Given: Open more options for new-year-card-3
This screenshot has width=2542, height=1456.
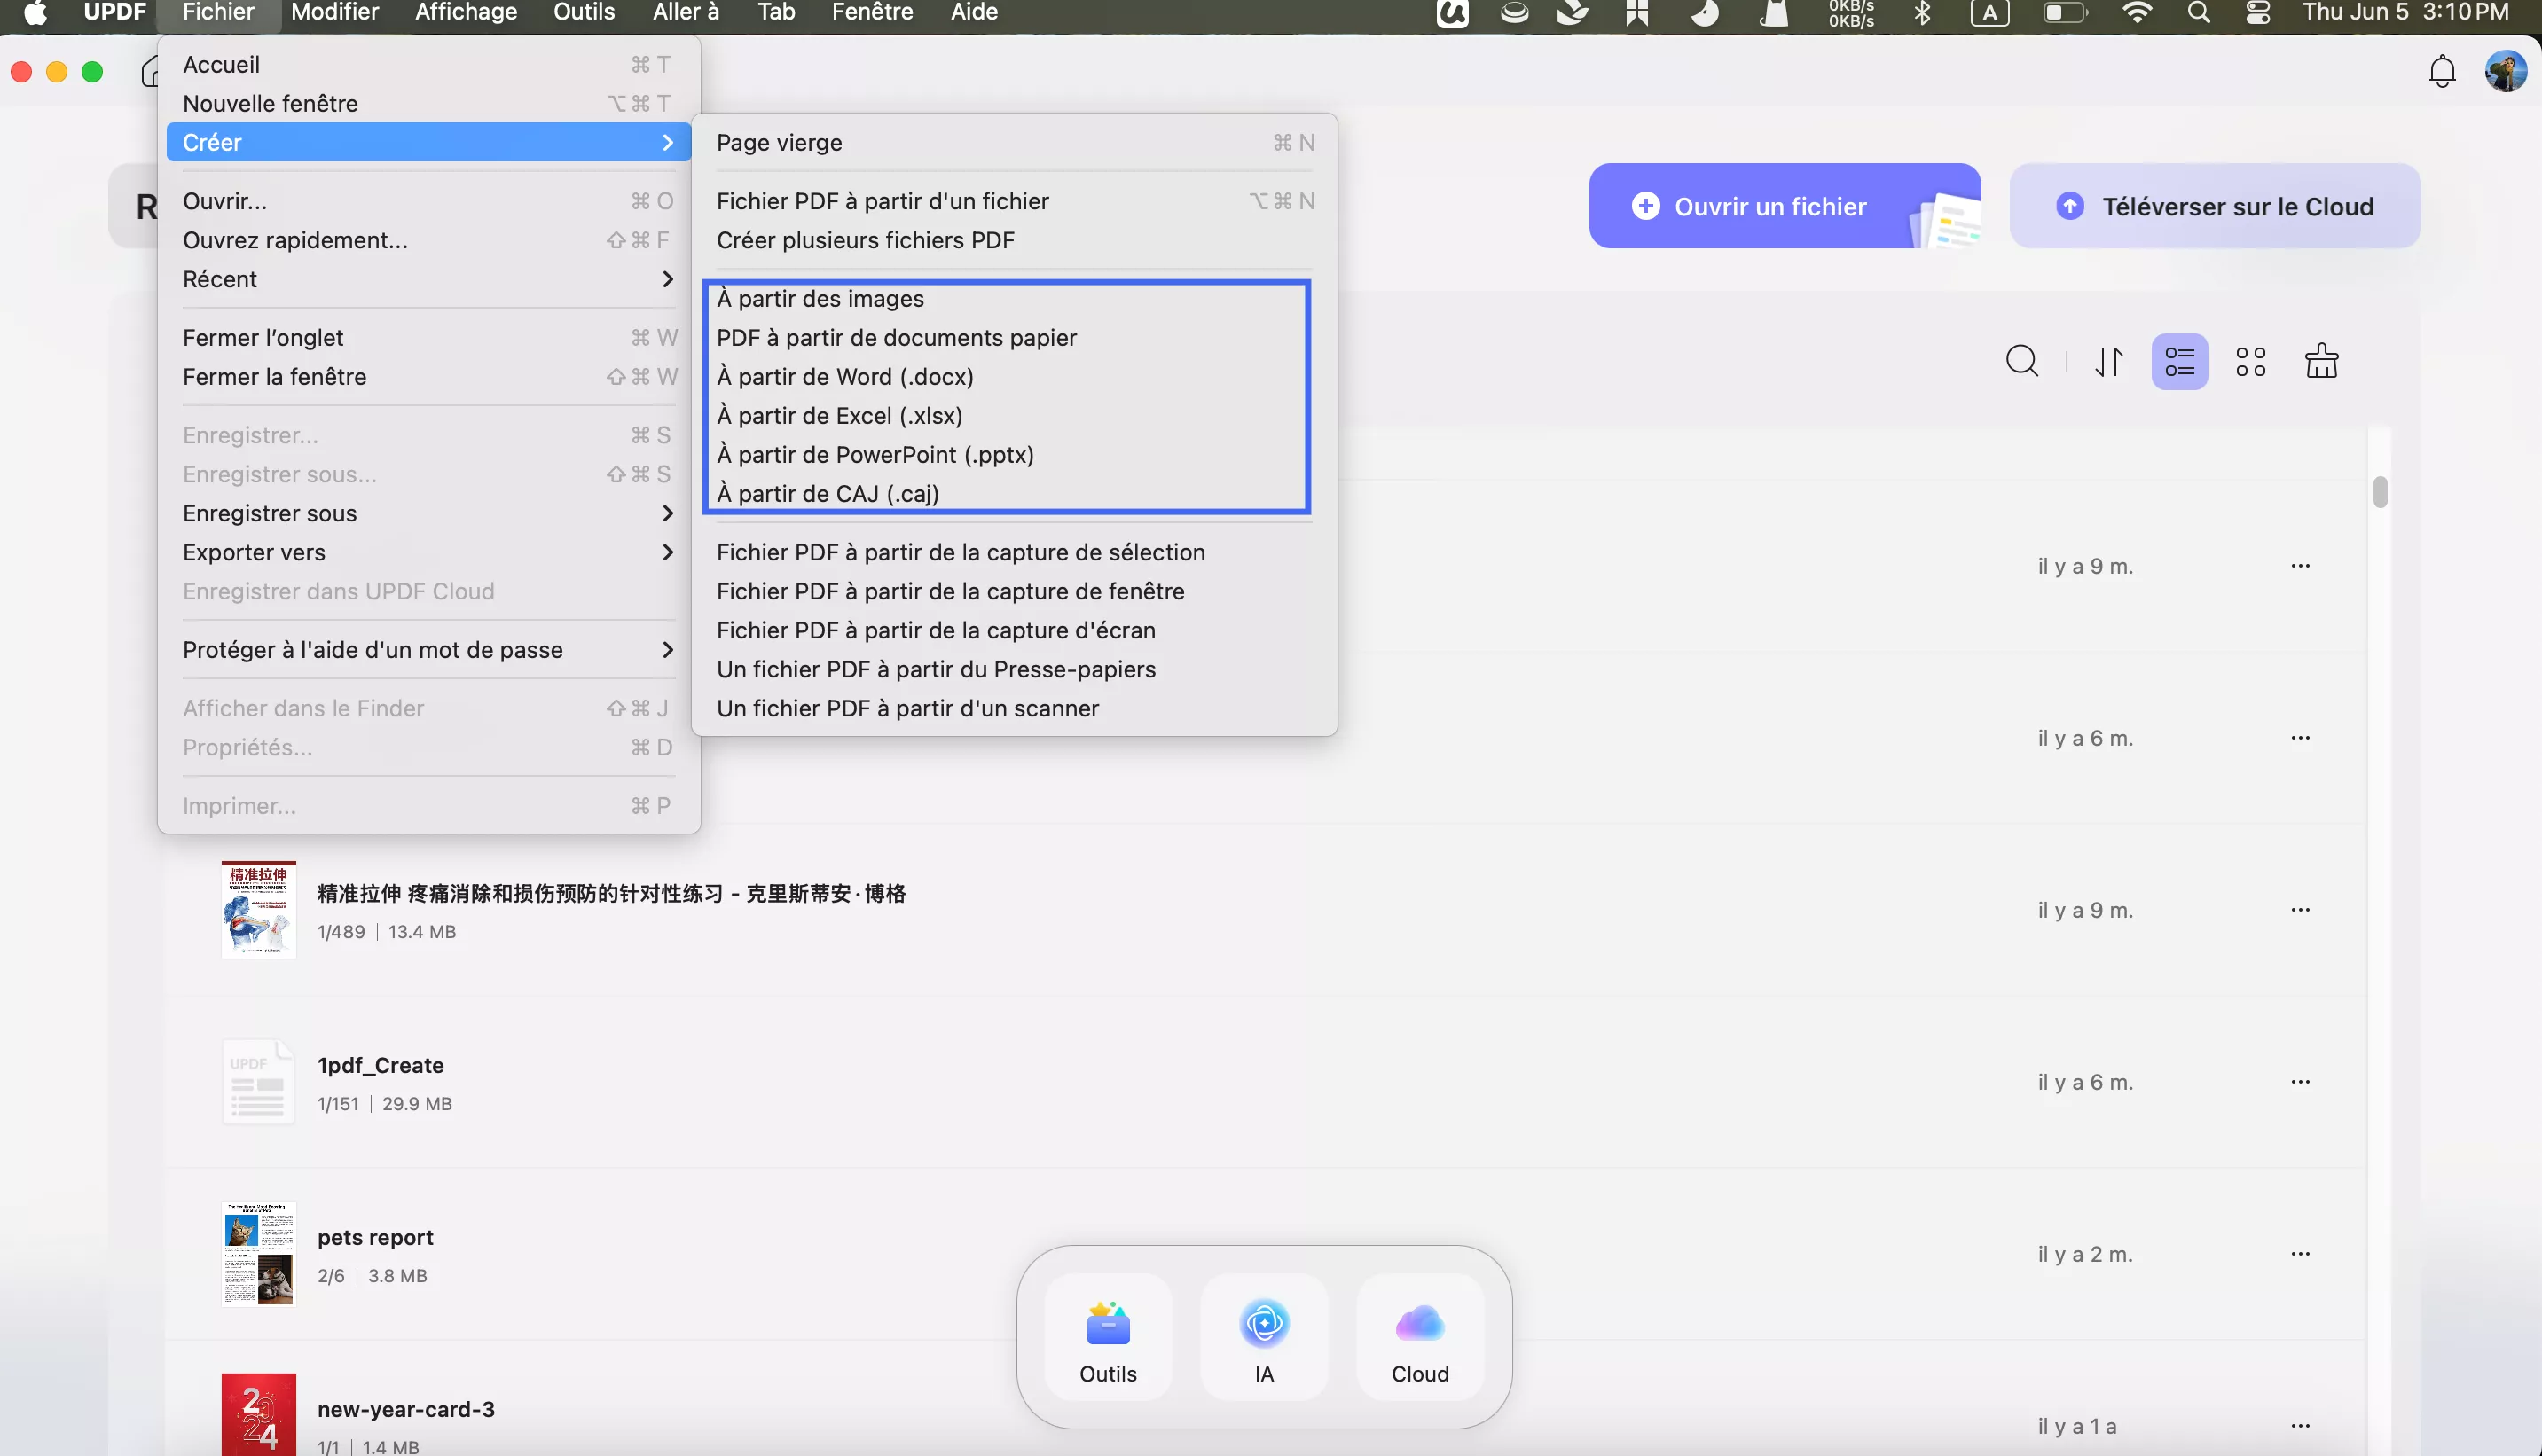Looking at the screenshot, I should coord(2300,1426).
